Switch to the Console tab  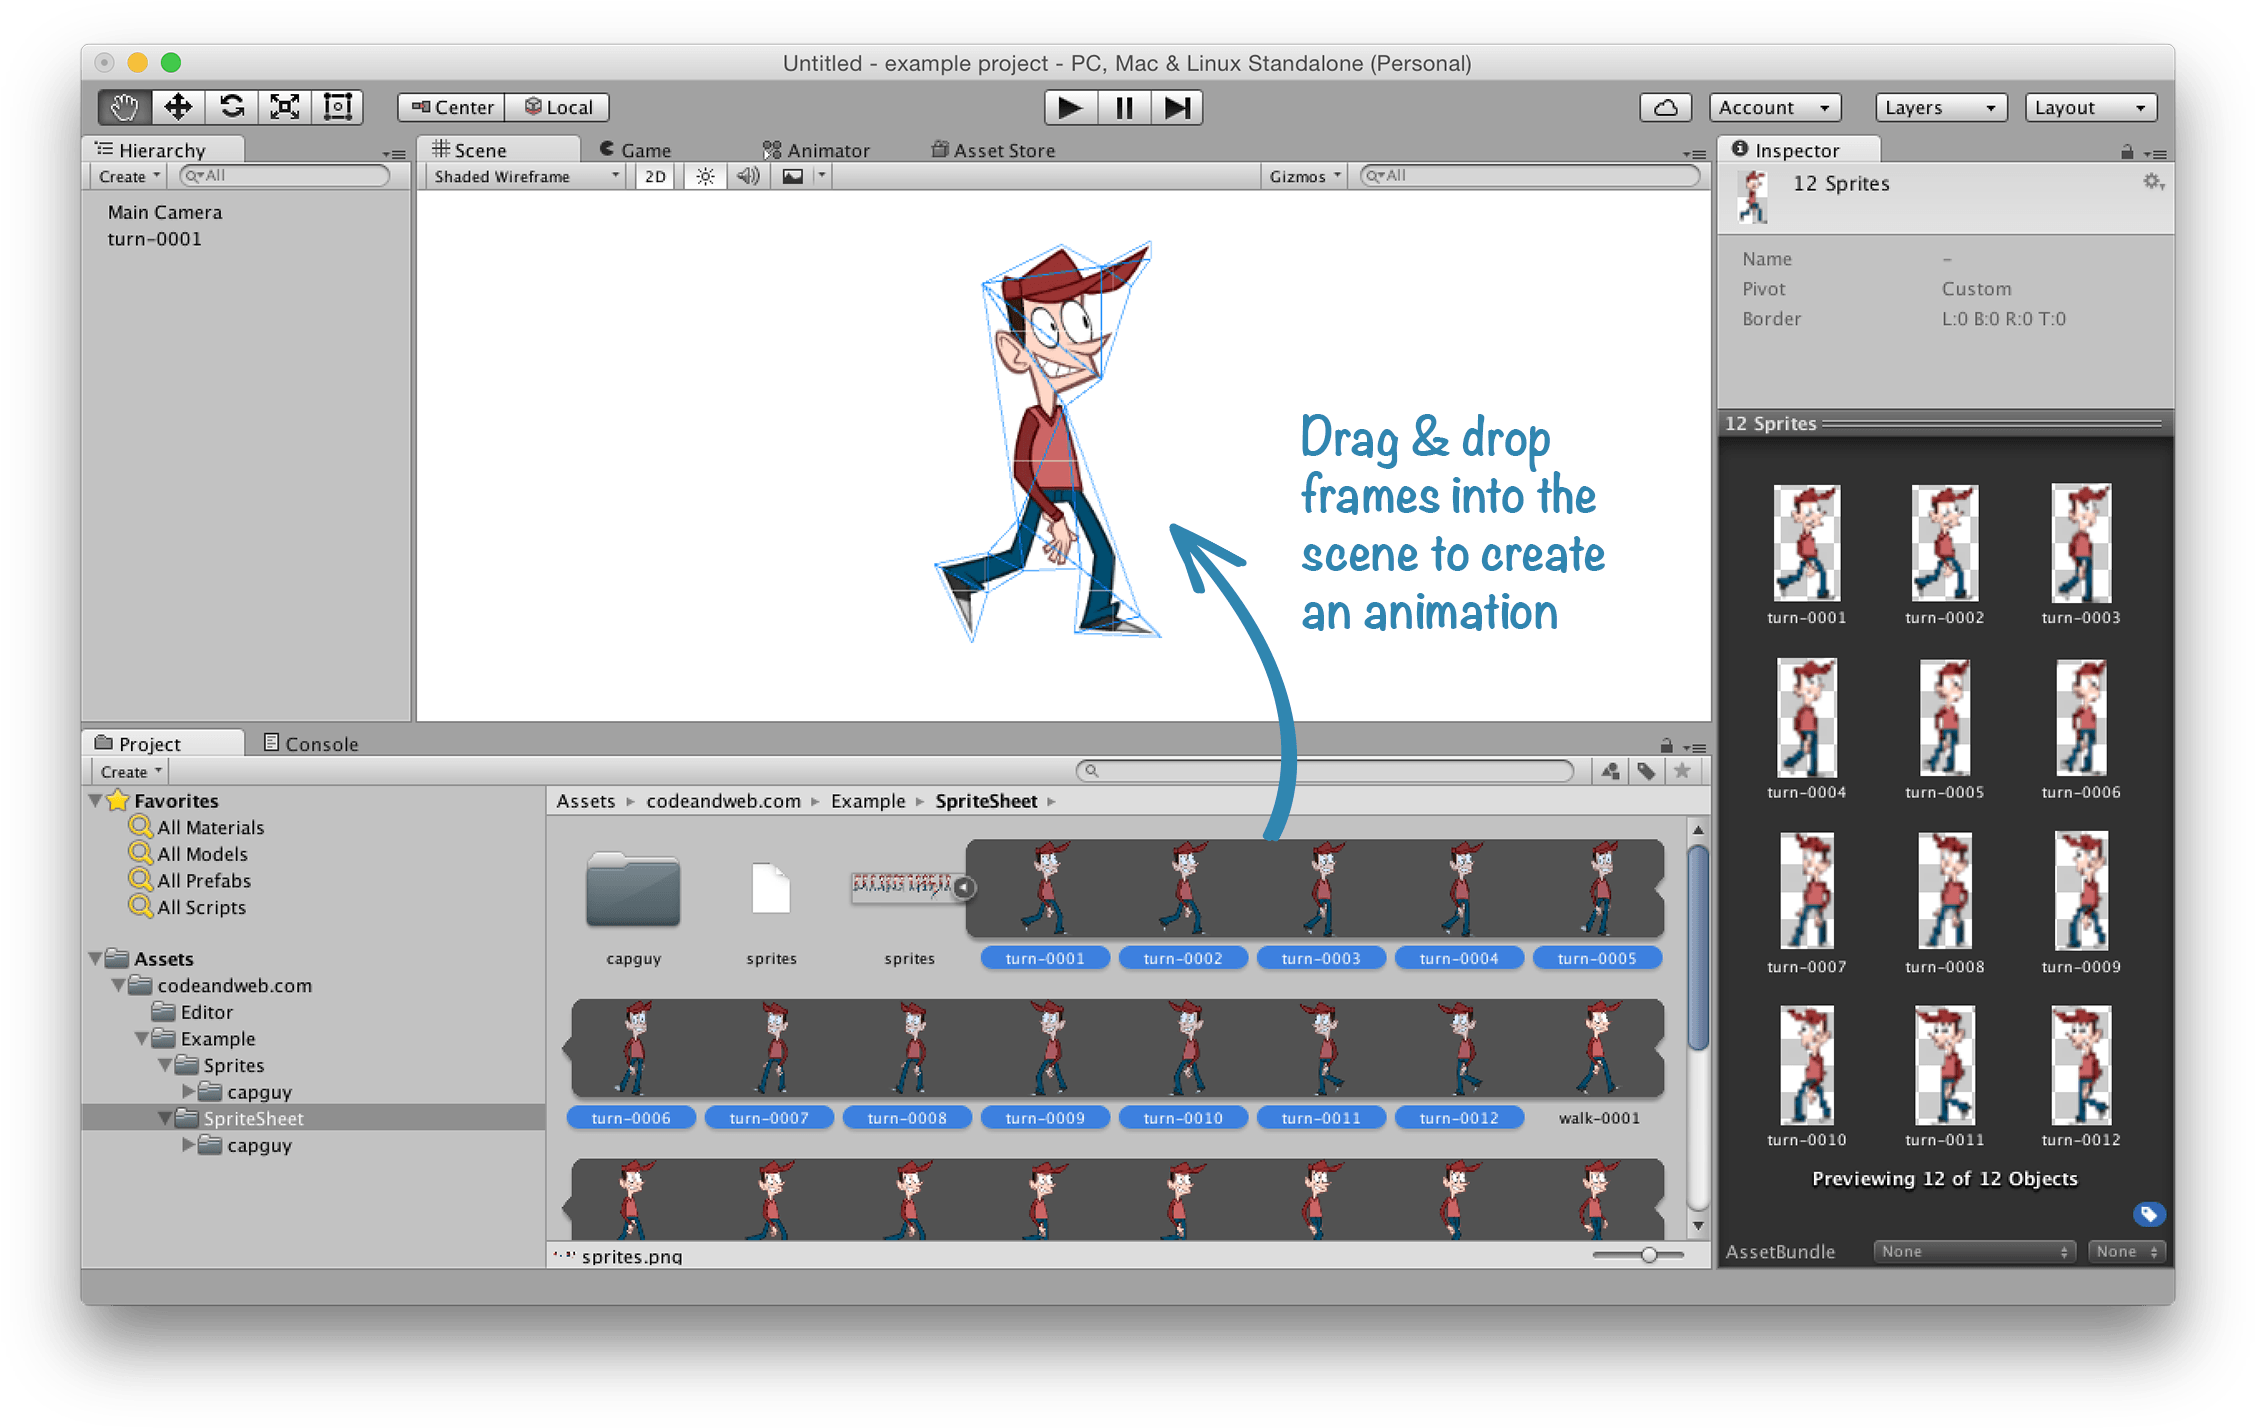(x=311, y=744)
